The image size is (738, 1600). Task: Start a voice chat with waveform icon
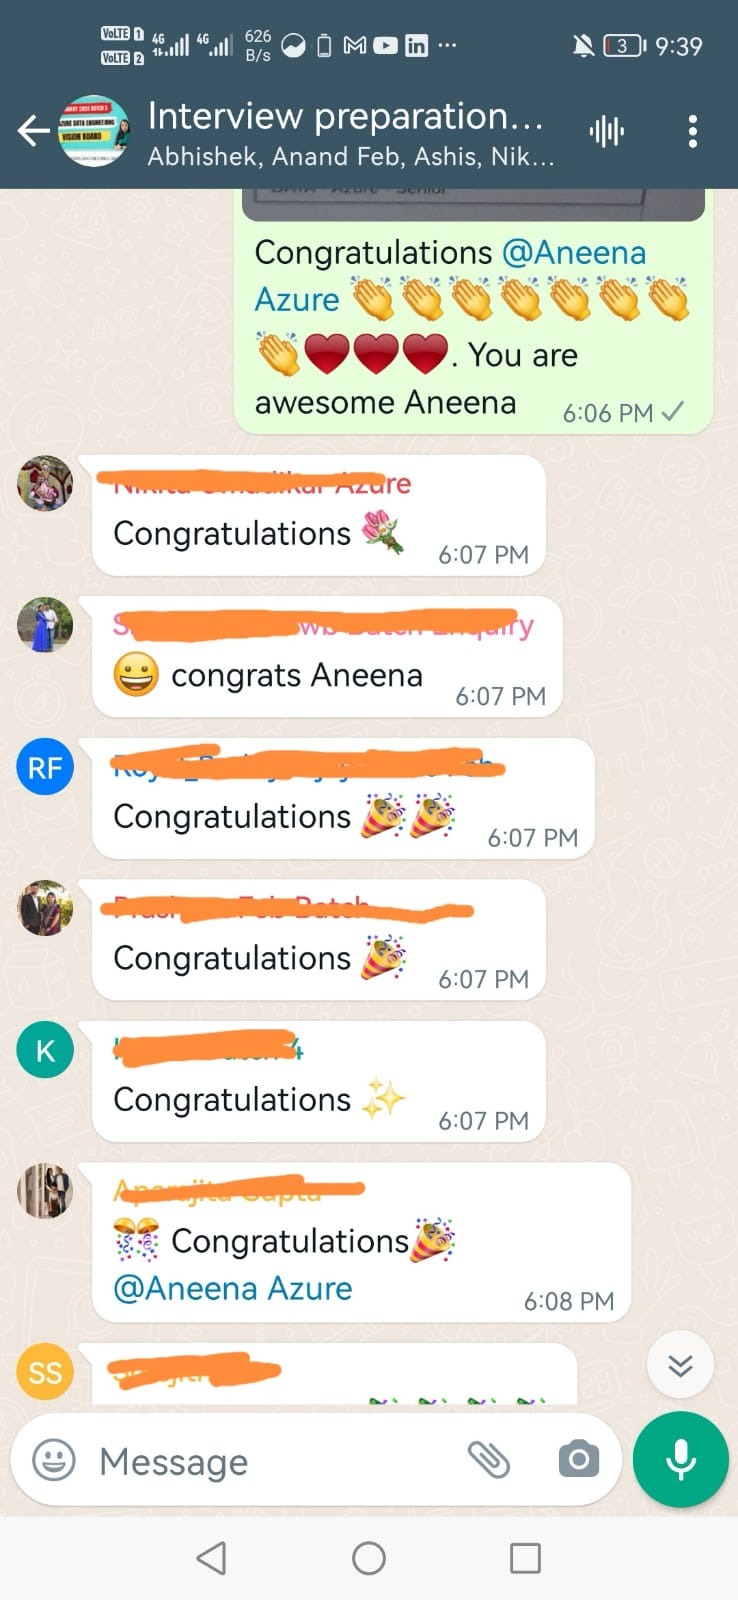coord(607,131)
